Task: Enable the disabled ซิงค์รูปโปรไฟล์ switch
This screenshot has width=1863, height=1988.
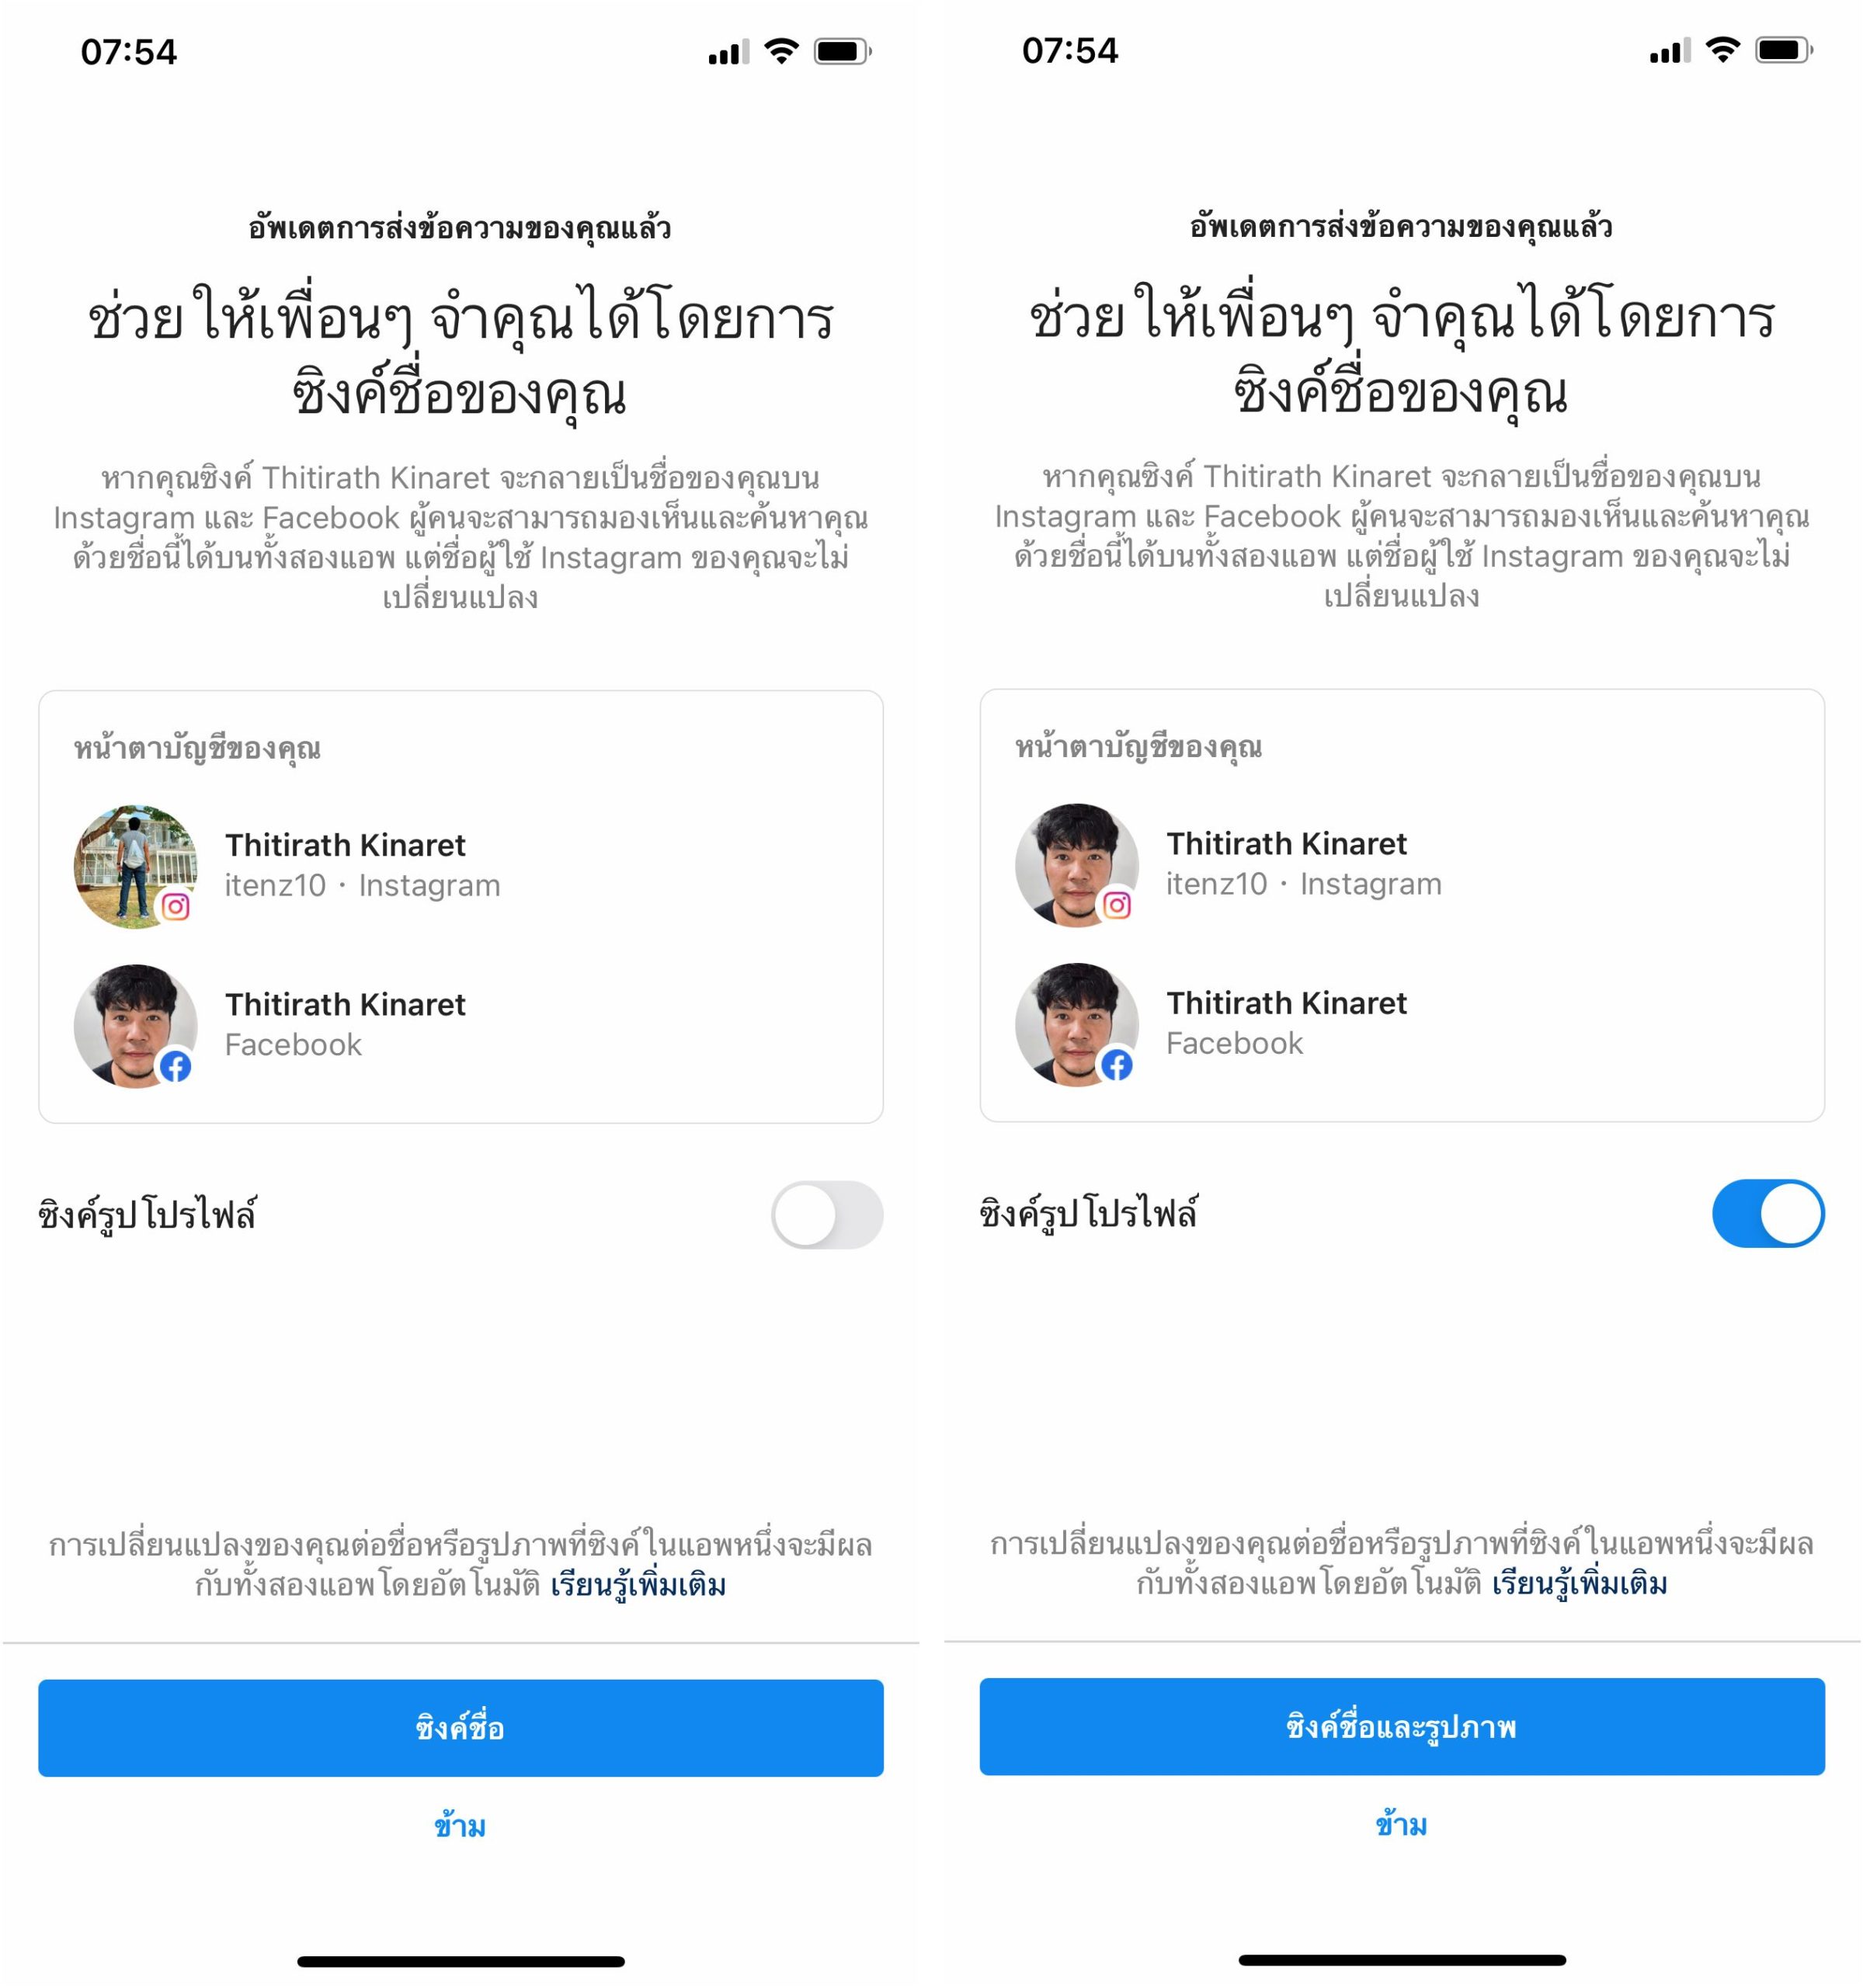Action: click(x=827, y=1215)
